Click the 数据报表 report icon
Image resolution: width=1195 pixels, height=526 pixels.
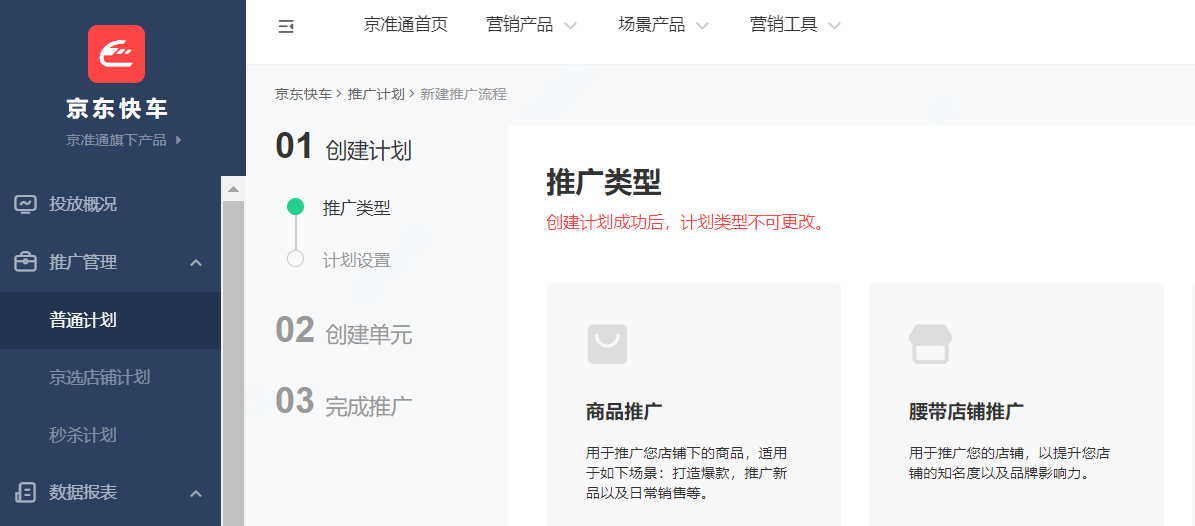click(x=25, y=492)
